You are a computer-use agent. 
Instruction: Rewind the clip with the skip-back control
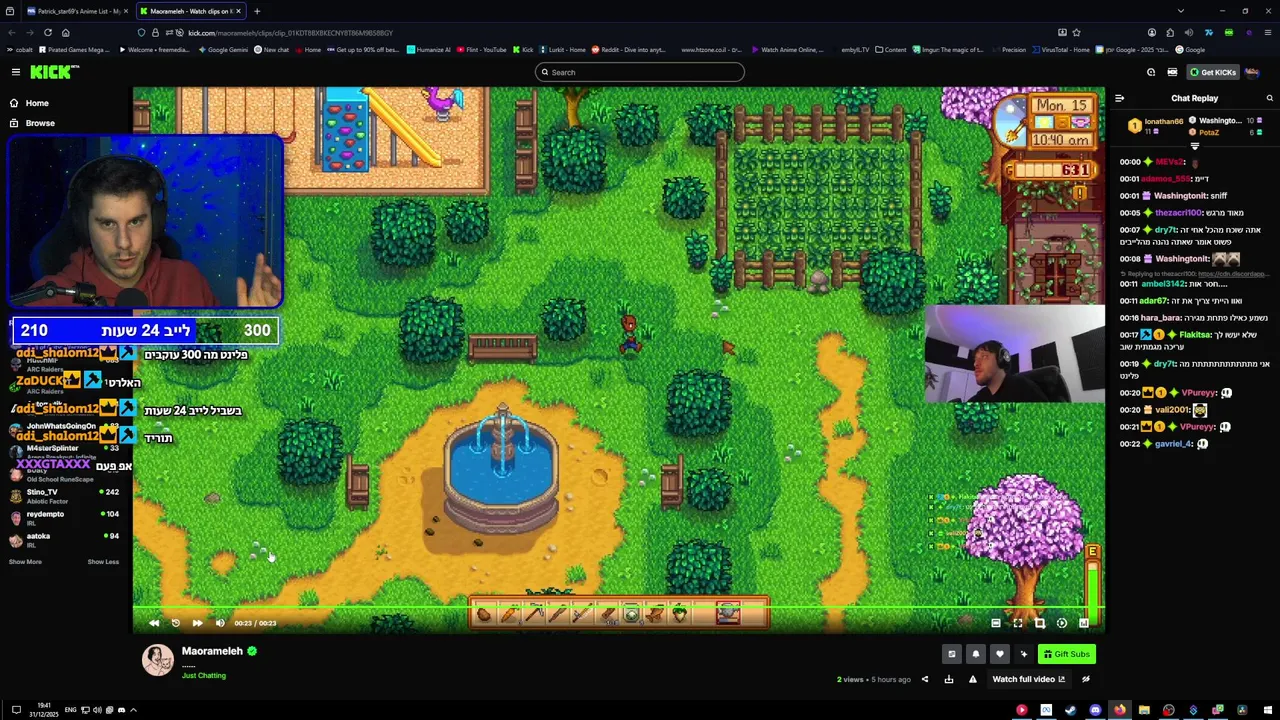coord(154,623)
